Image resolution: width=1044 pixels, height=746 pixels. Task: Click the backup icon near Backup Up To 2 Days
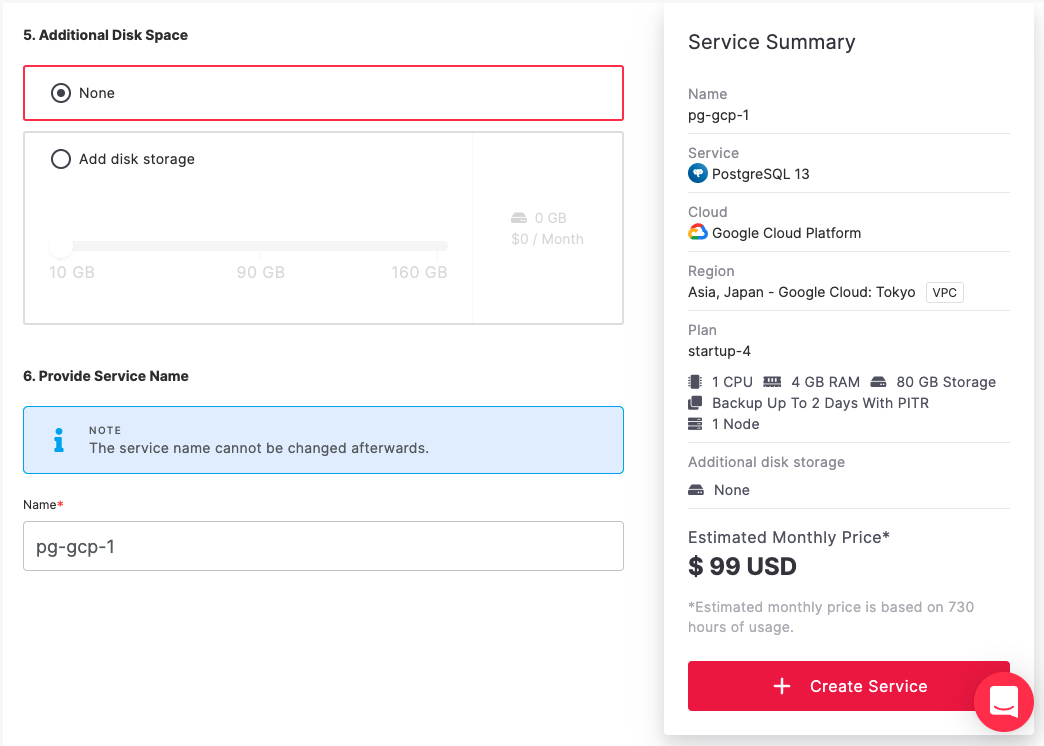click(x=696, y=403)
